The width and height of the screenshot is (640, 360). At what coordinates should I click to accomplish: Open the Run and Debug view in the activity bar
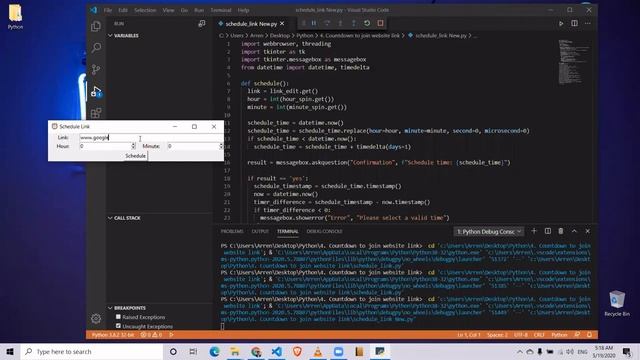coord(96,91)
